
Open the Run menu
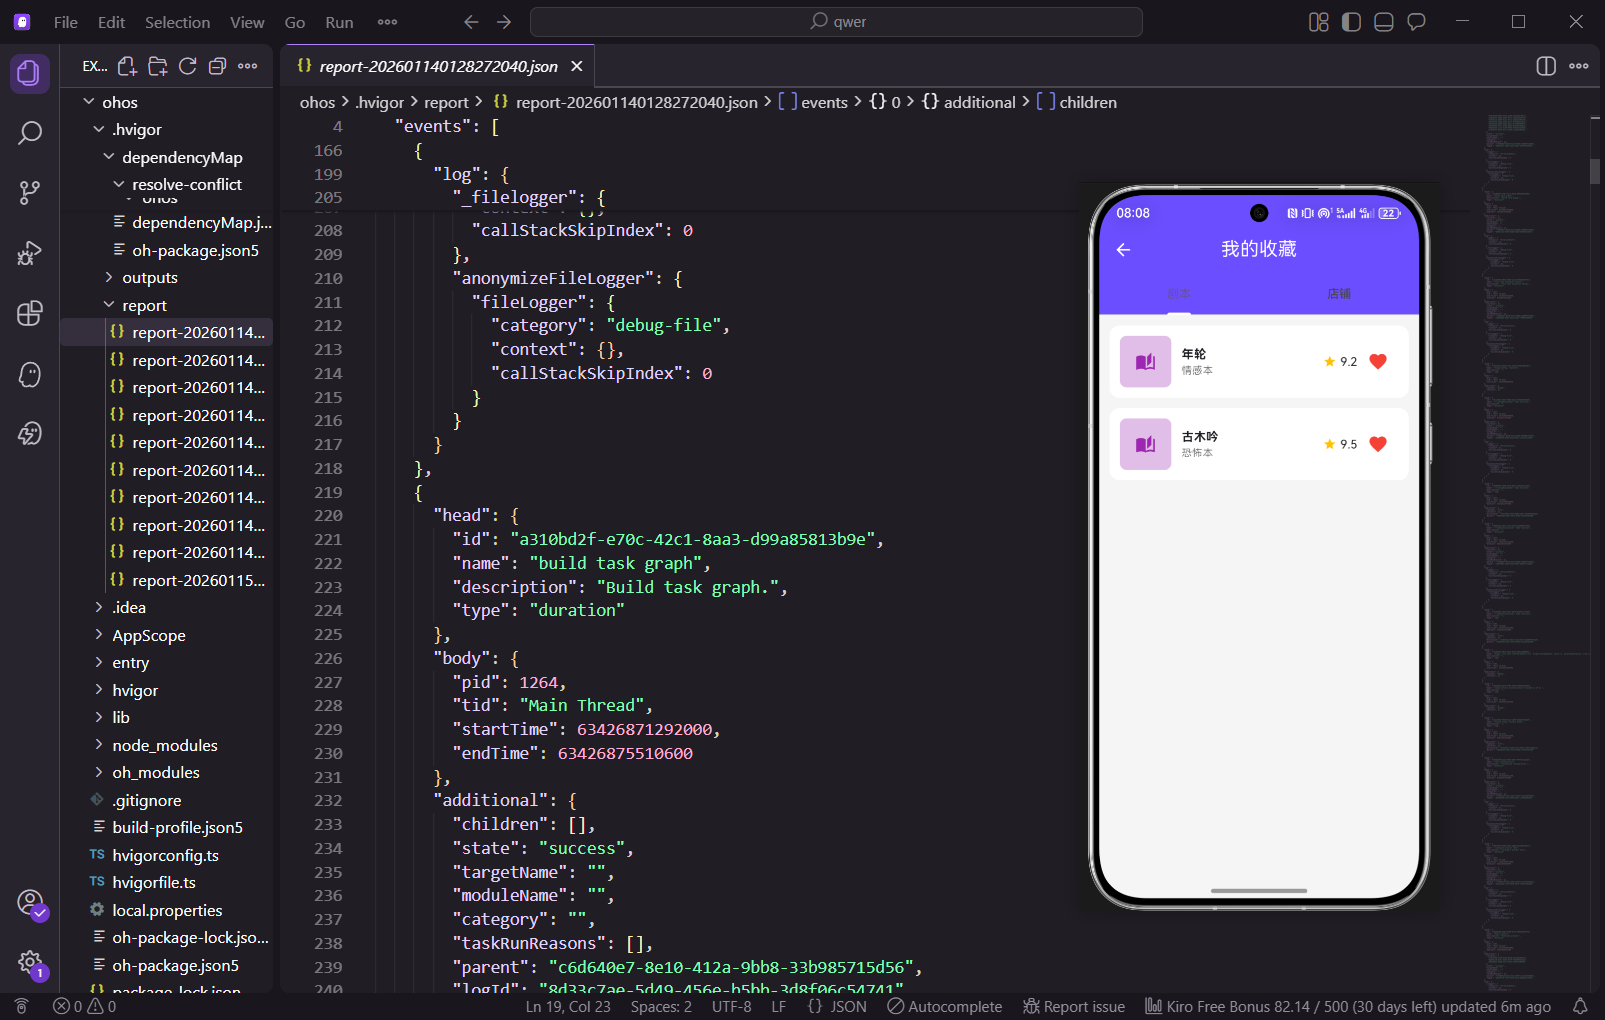(x=339, y=22)
